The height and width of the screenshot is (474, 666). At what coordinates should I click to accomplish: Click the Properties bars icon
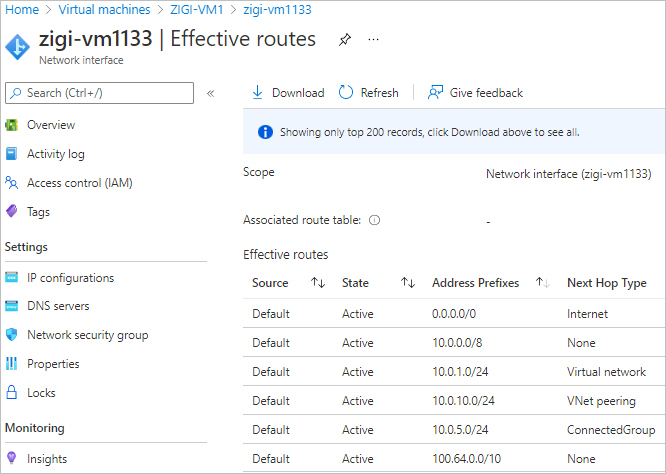click(11, 364)
